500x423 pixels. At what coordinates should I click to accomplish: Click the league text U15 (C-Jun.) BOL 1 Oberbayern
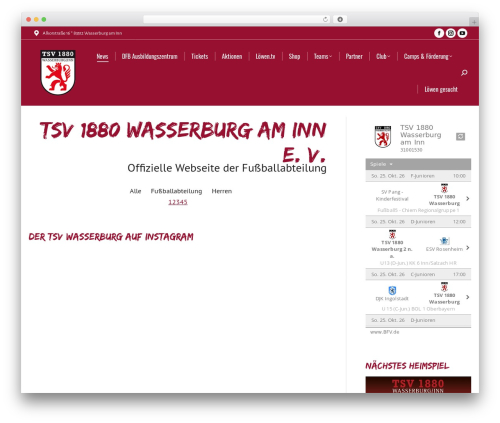[x=418, y=309]
